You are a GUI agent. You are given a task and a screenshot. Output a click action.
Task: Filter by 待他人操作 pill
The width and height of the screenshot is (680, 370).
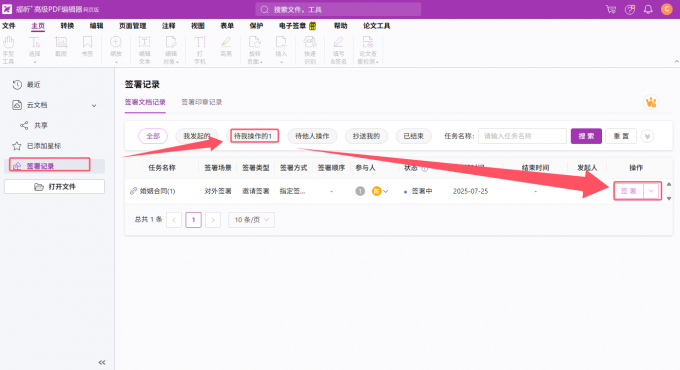(312, 136)
